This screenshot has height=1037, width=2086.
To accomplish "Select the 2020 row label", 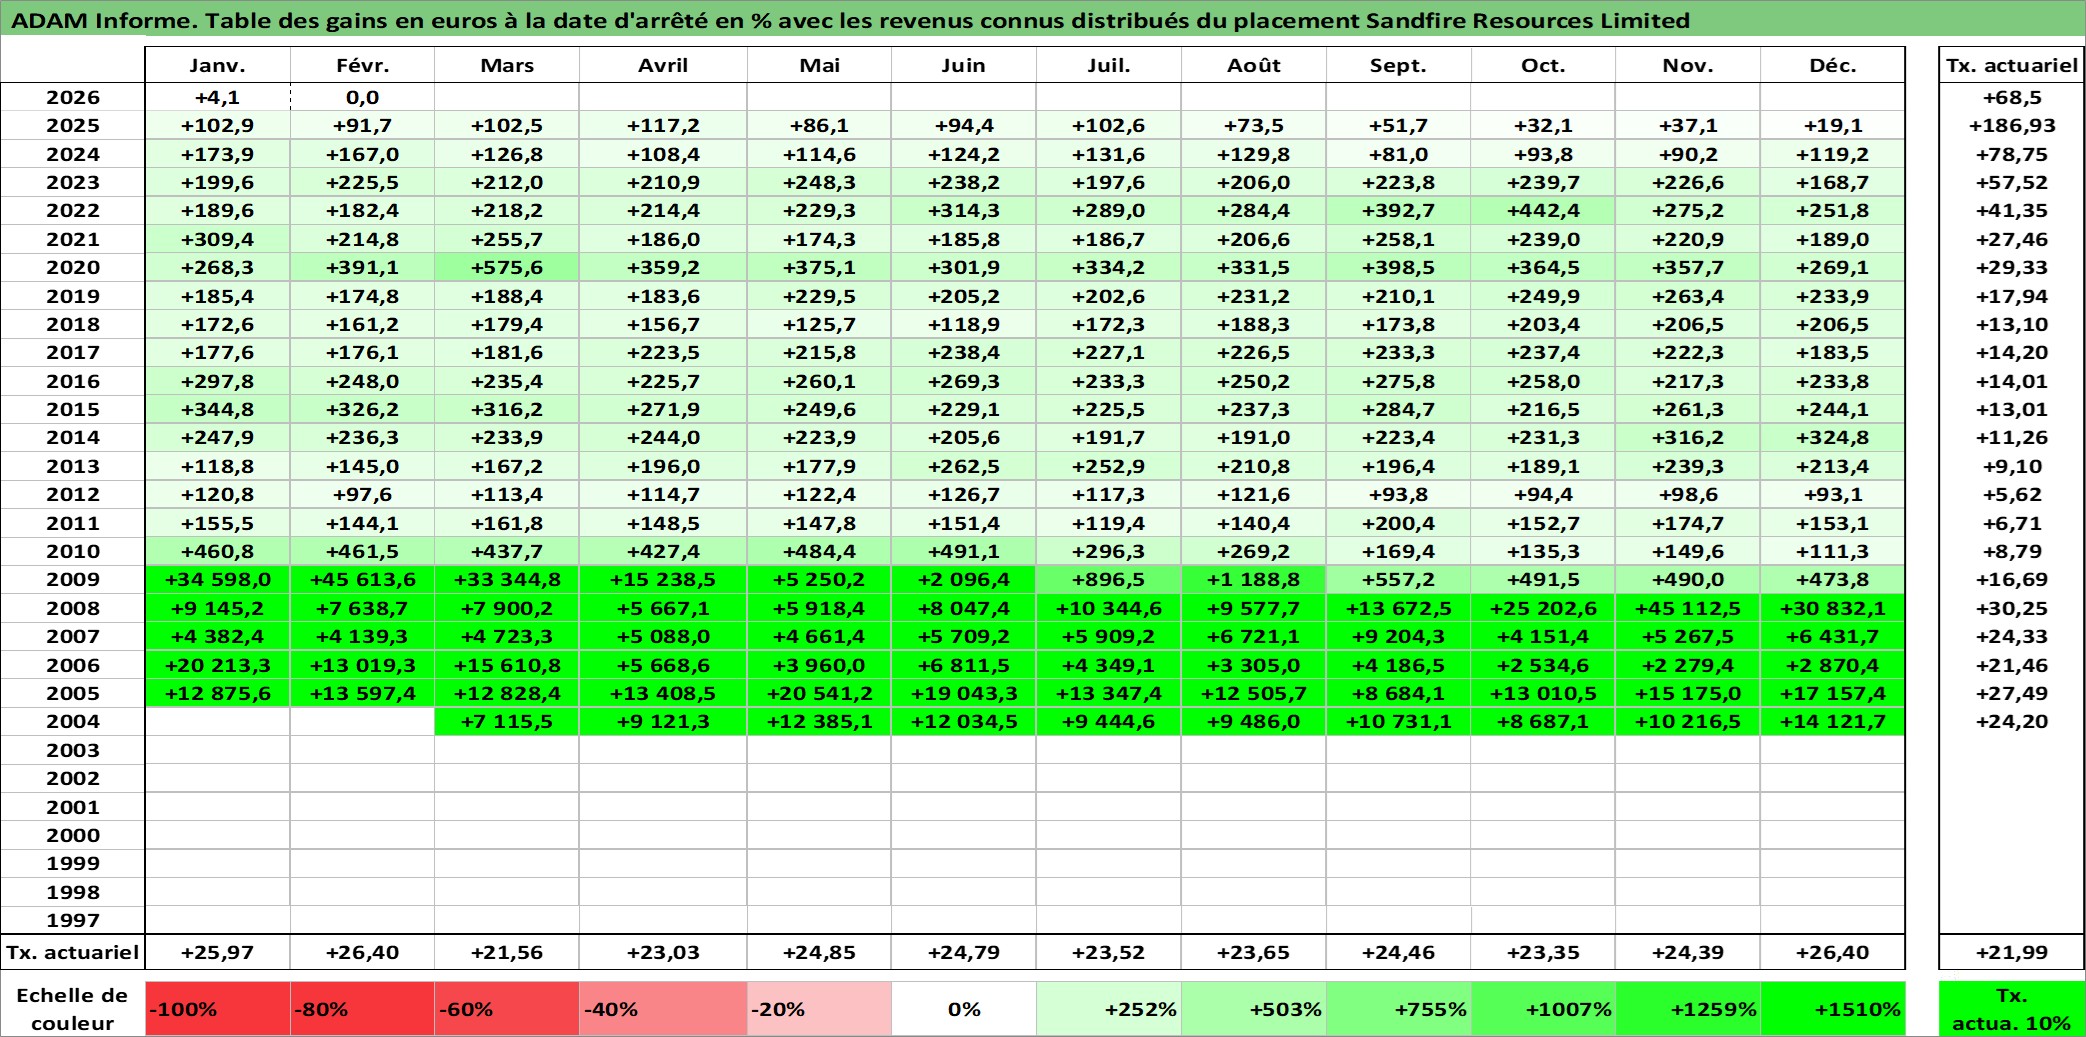I will 73,267.
